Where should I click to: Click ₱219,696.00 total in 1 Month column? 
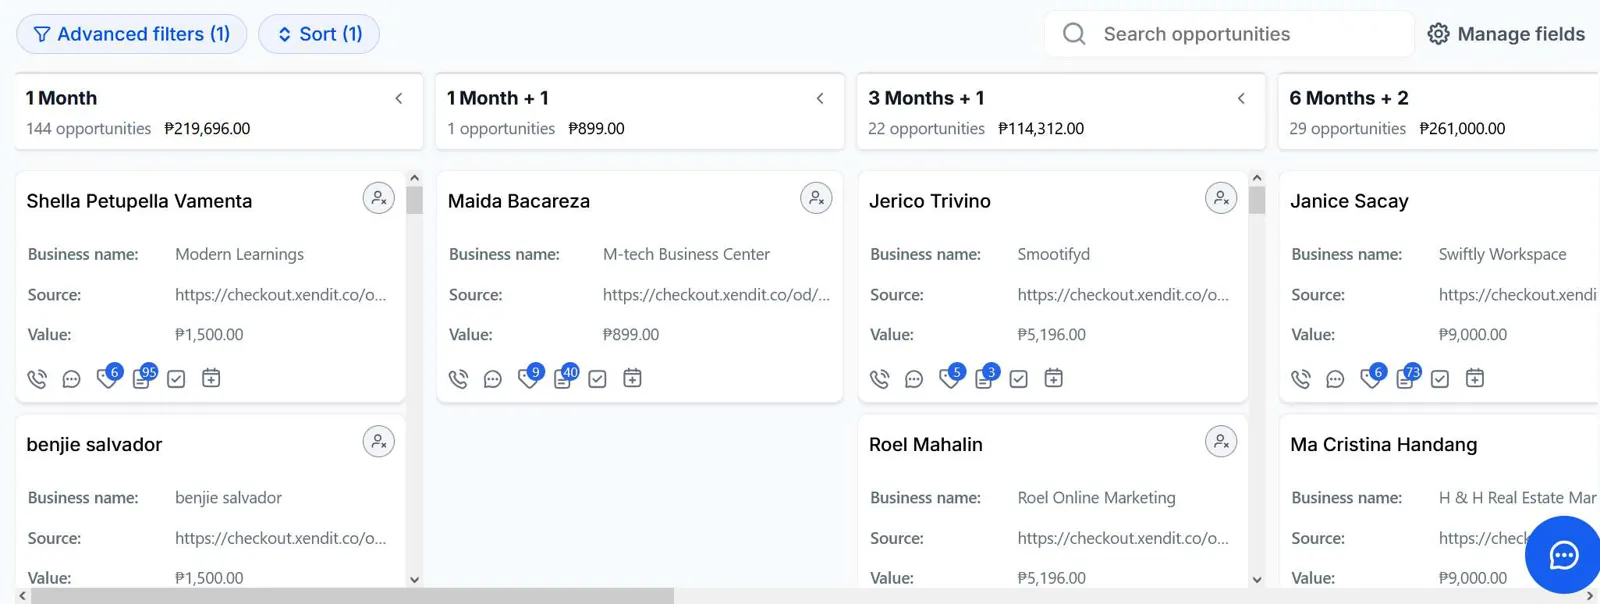207,128
